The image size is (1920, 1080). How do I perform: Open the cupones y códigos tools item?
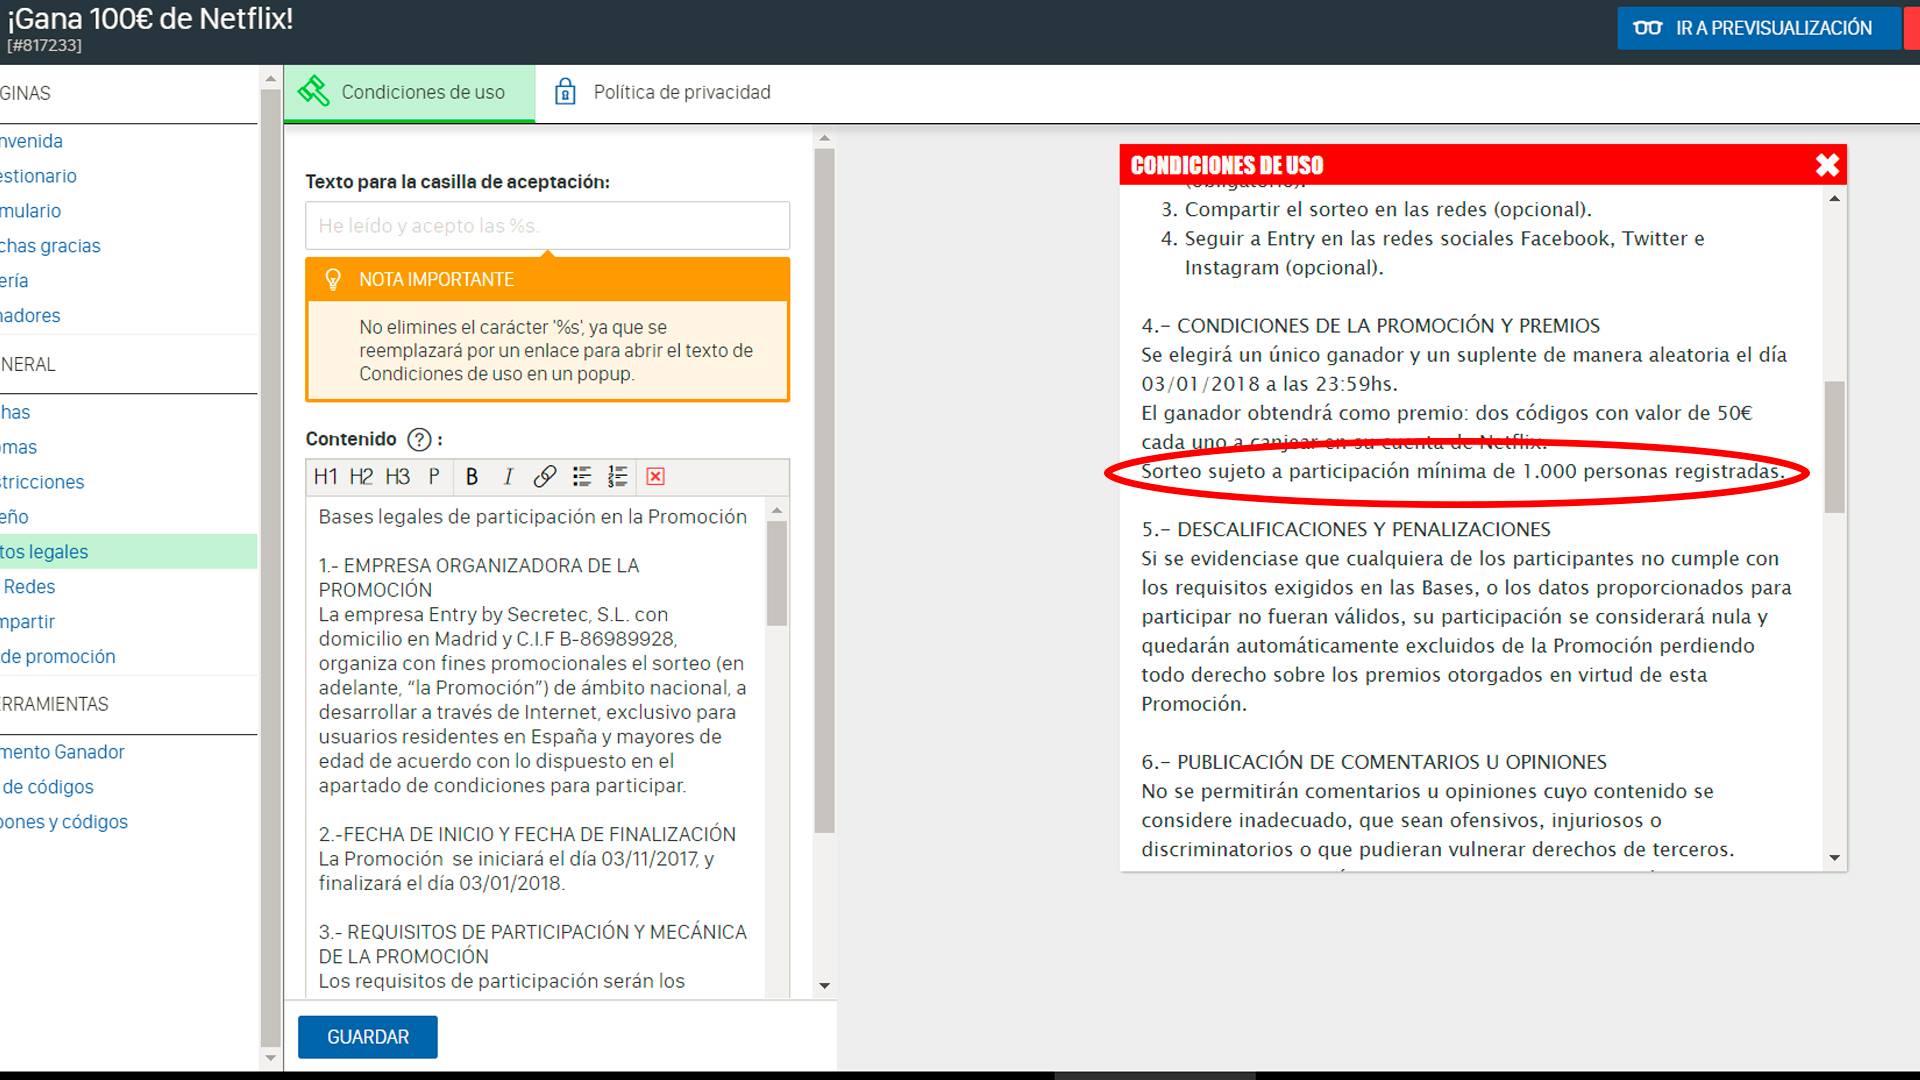click(64, 823)
